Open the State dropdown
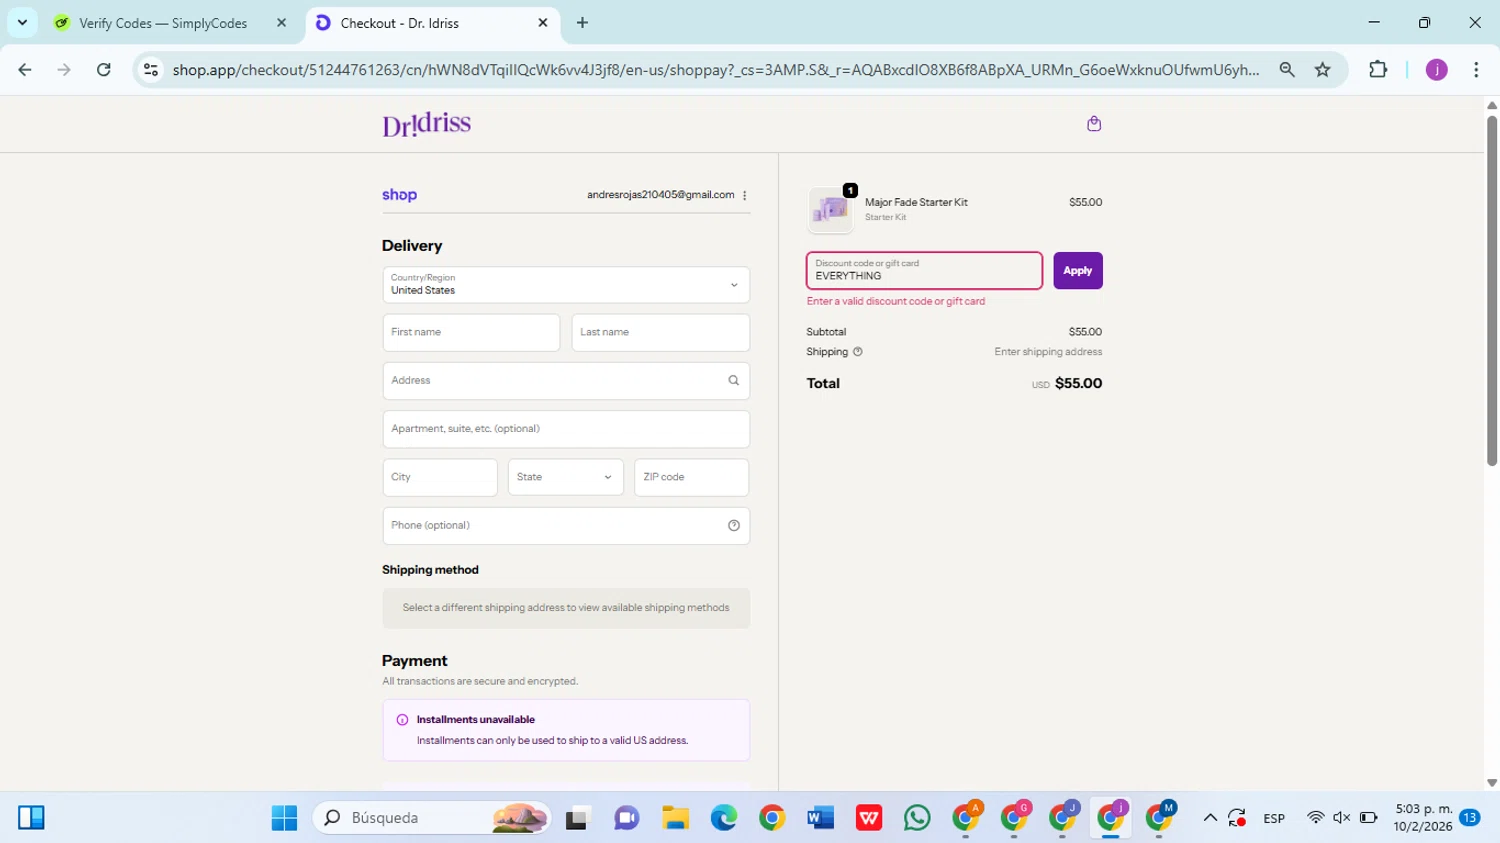This screenshot has width=1500, height=843. click(x=566, y=477)
